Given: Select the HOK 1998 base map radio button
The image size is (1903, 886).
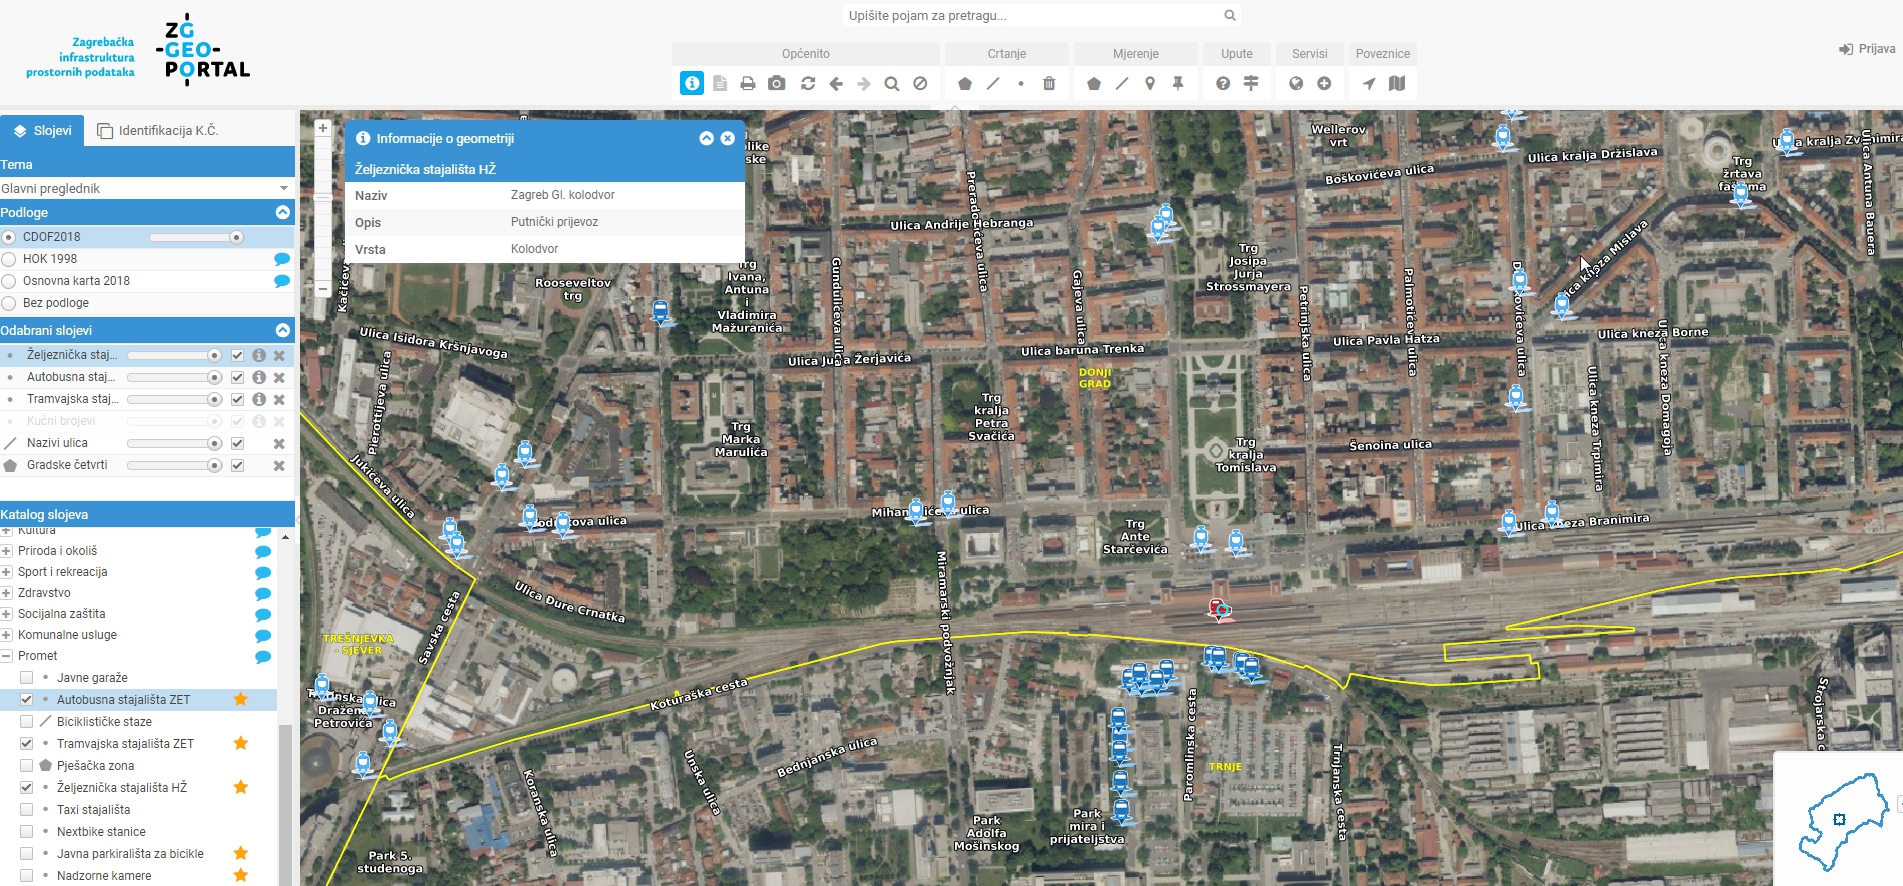Looking at the screenshot, I should coord(10,259).
